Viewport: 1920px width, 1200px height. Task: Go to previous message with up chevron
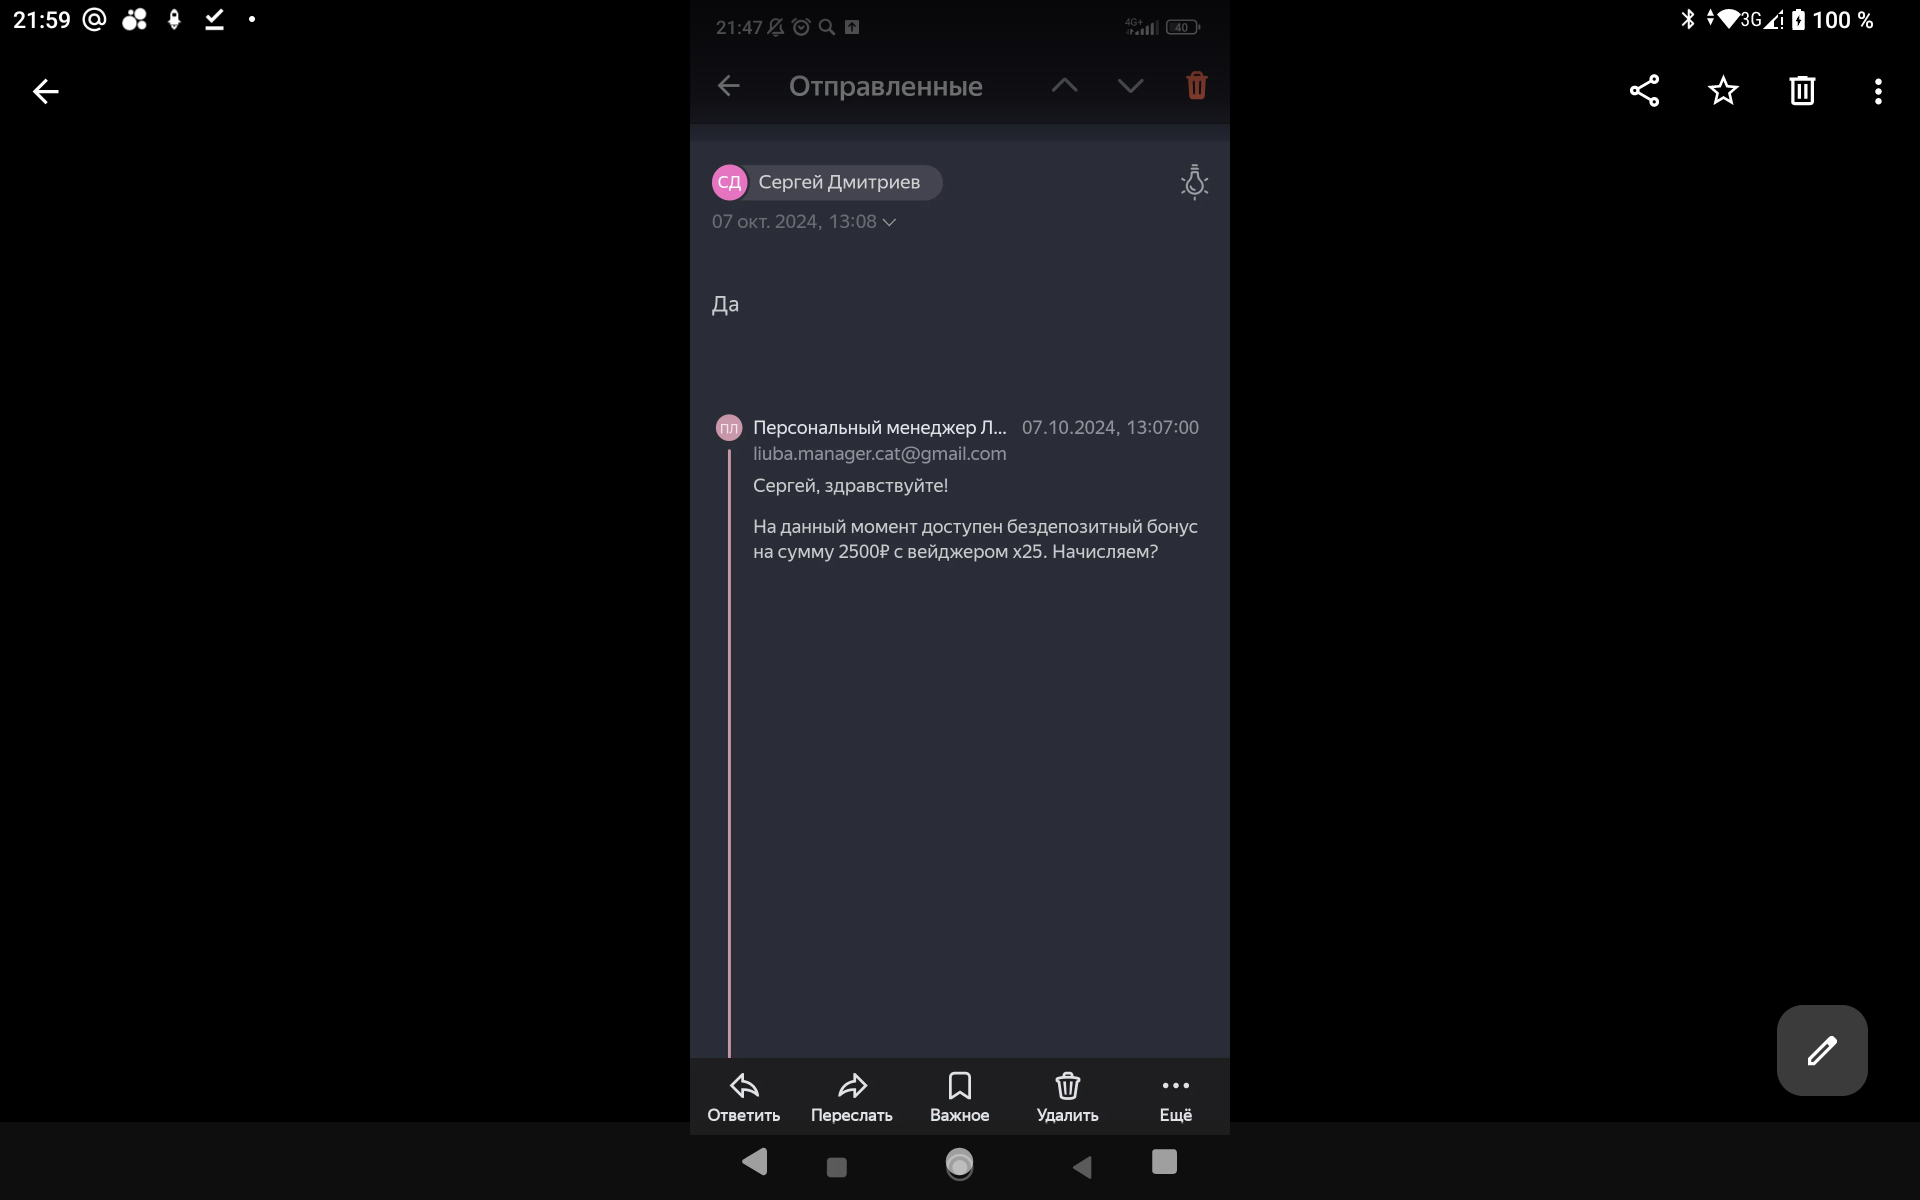pos(1064,86)
